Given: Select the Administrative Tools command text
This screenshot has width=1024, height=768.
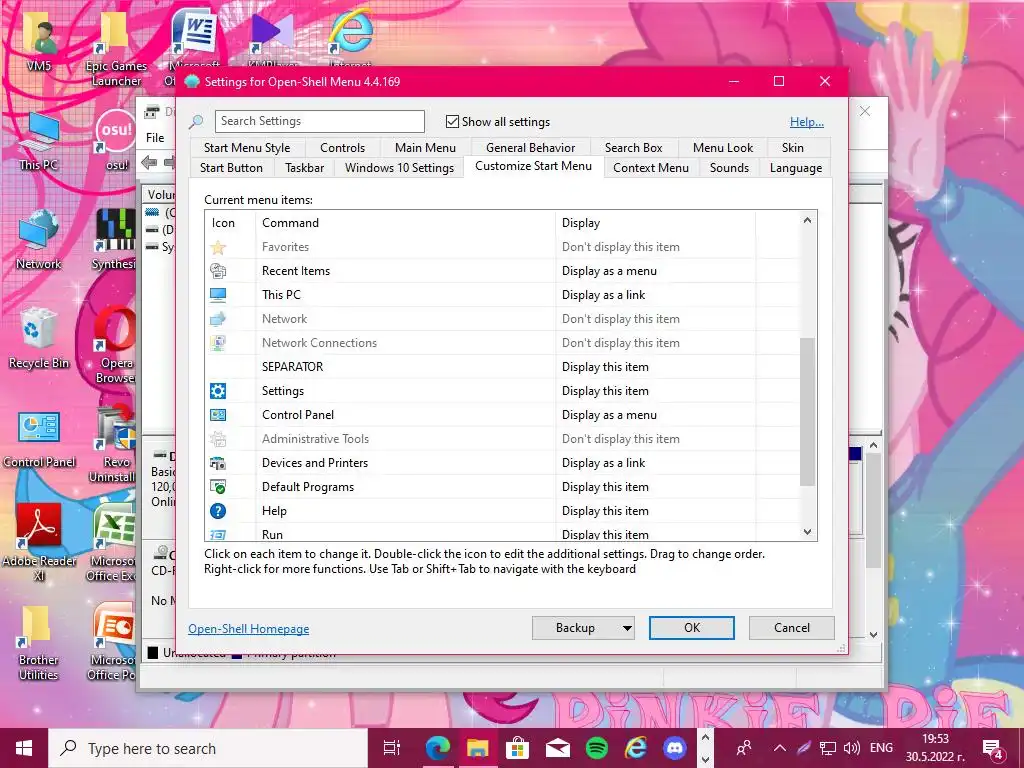Looking at the screenshot, I should (315, 439).
